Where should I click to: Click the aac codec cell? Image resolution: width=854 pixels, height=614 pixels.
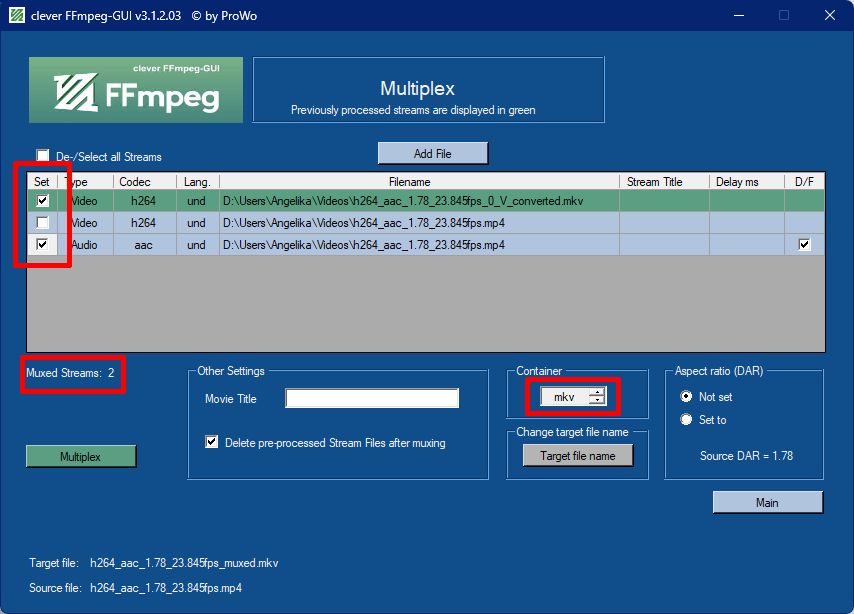(x=144, y=245)
